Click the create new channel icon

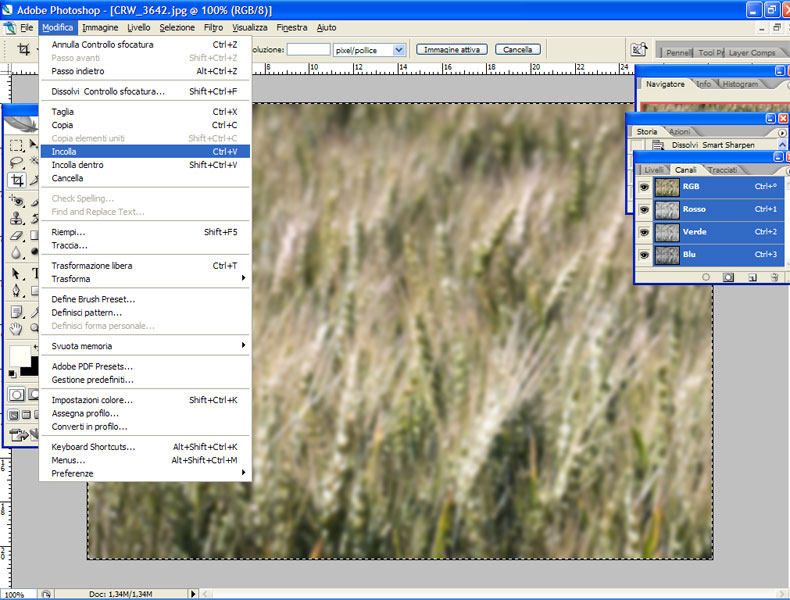click(751, 277)
